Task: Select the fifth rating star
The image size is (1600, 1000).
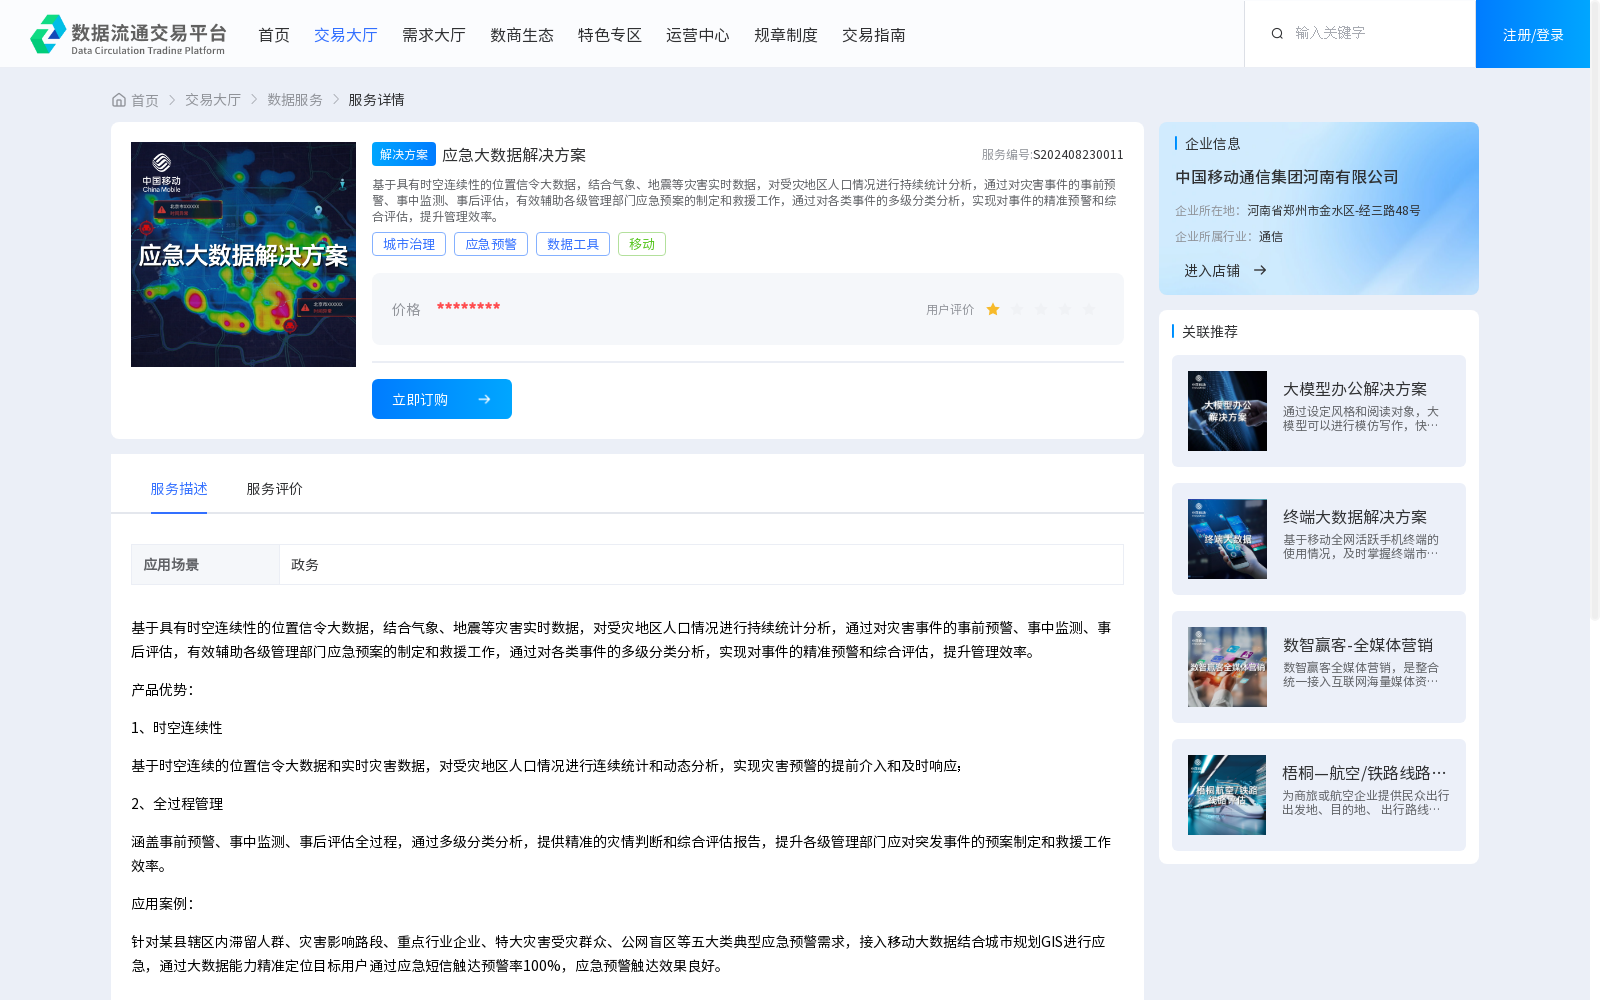Action: pyautogui.click(x=1089, y=310)
